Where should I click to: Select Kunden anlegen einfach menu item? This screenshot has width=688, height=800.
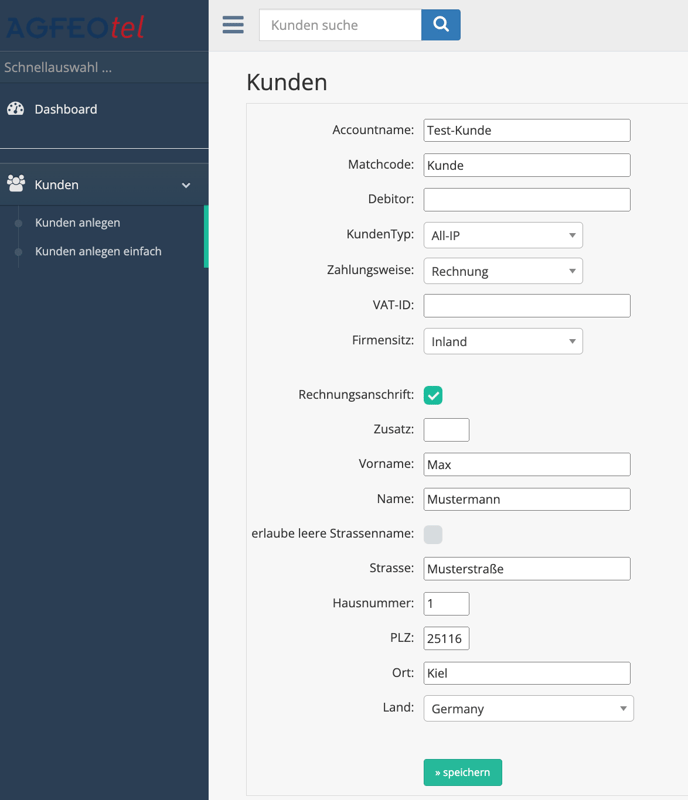(x=98, y=251)
